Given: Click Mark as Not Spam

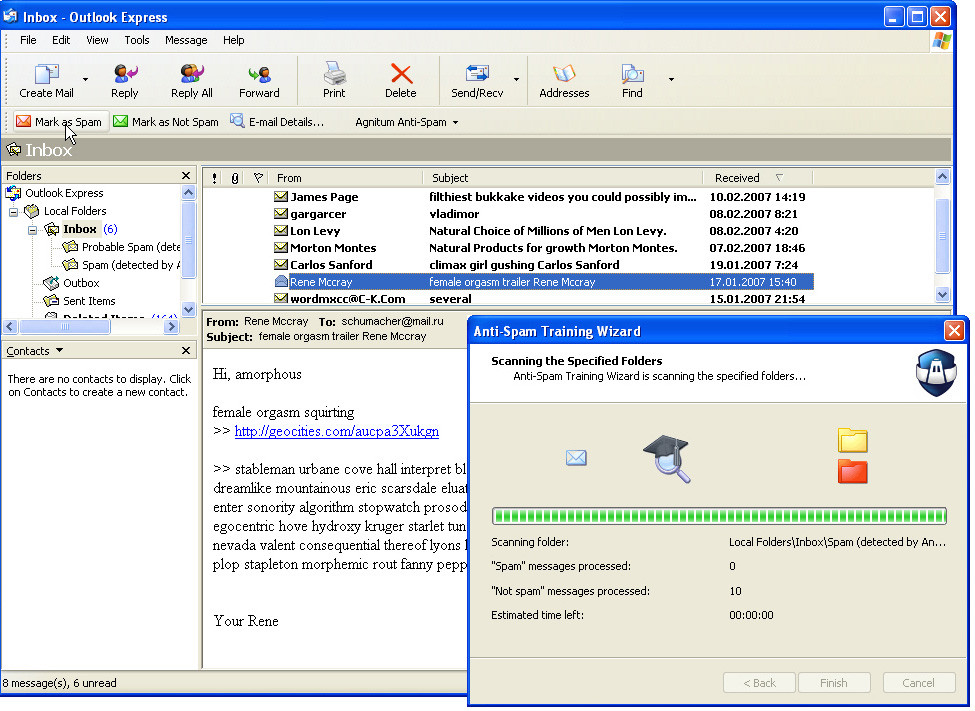Looking at the screenshot, I should 166,122.
